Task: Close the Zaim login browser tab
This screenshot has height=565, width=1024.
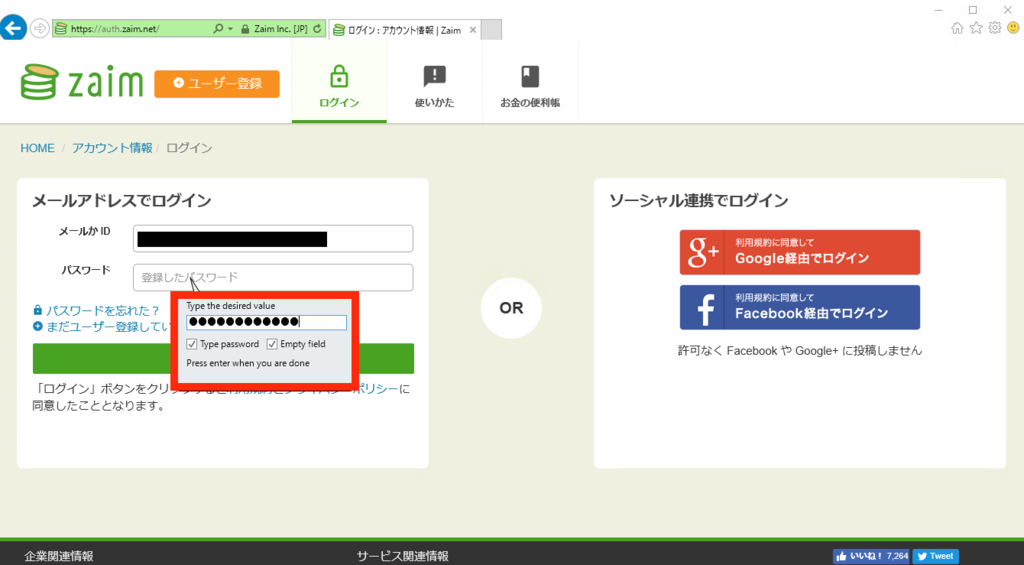Action: [x=473, y=30]
